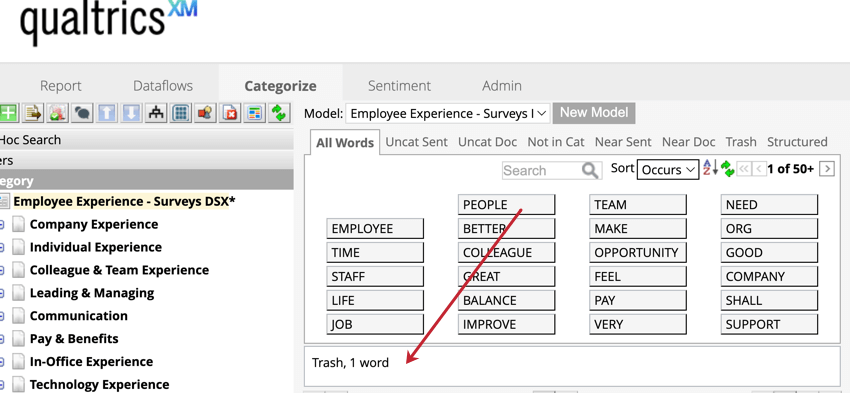This screenshot has width=850, height=393.
Task: Select the Pay & Benefits category
Action: 74,339
